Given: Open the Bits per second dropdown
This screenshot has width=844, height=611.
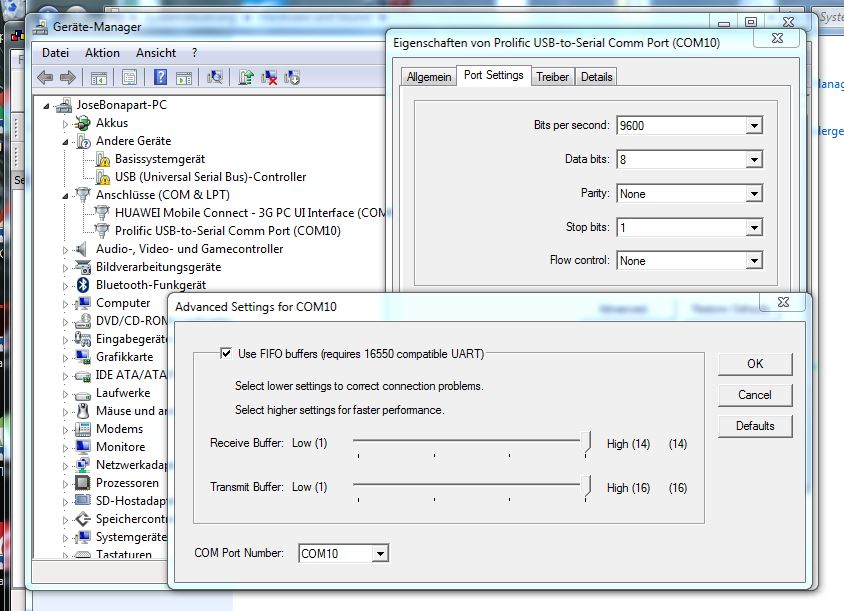Looking at the screenshot, I should pyautogui.click(x=753, y=126).
